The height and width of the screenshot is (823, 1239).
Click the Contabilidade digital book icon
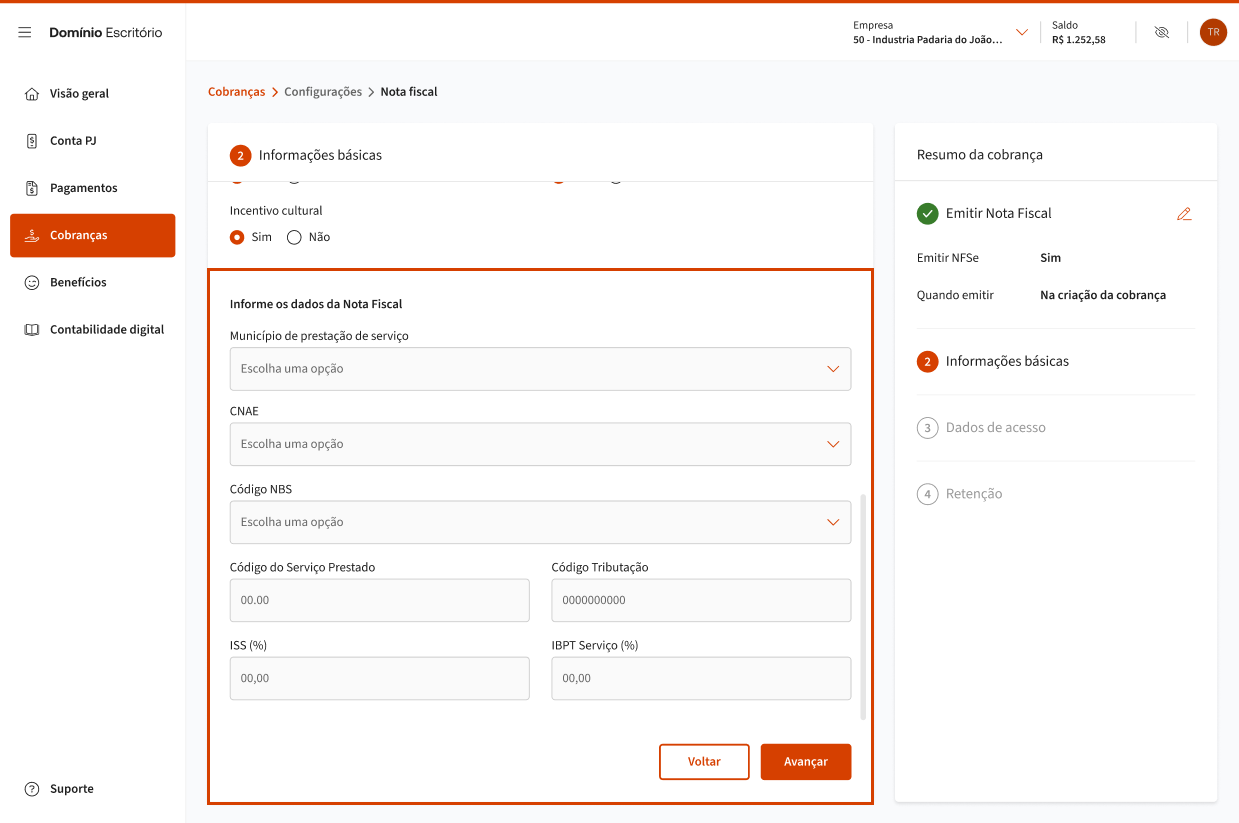[x=32, y=330]
